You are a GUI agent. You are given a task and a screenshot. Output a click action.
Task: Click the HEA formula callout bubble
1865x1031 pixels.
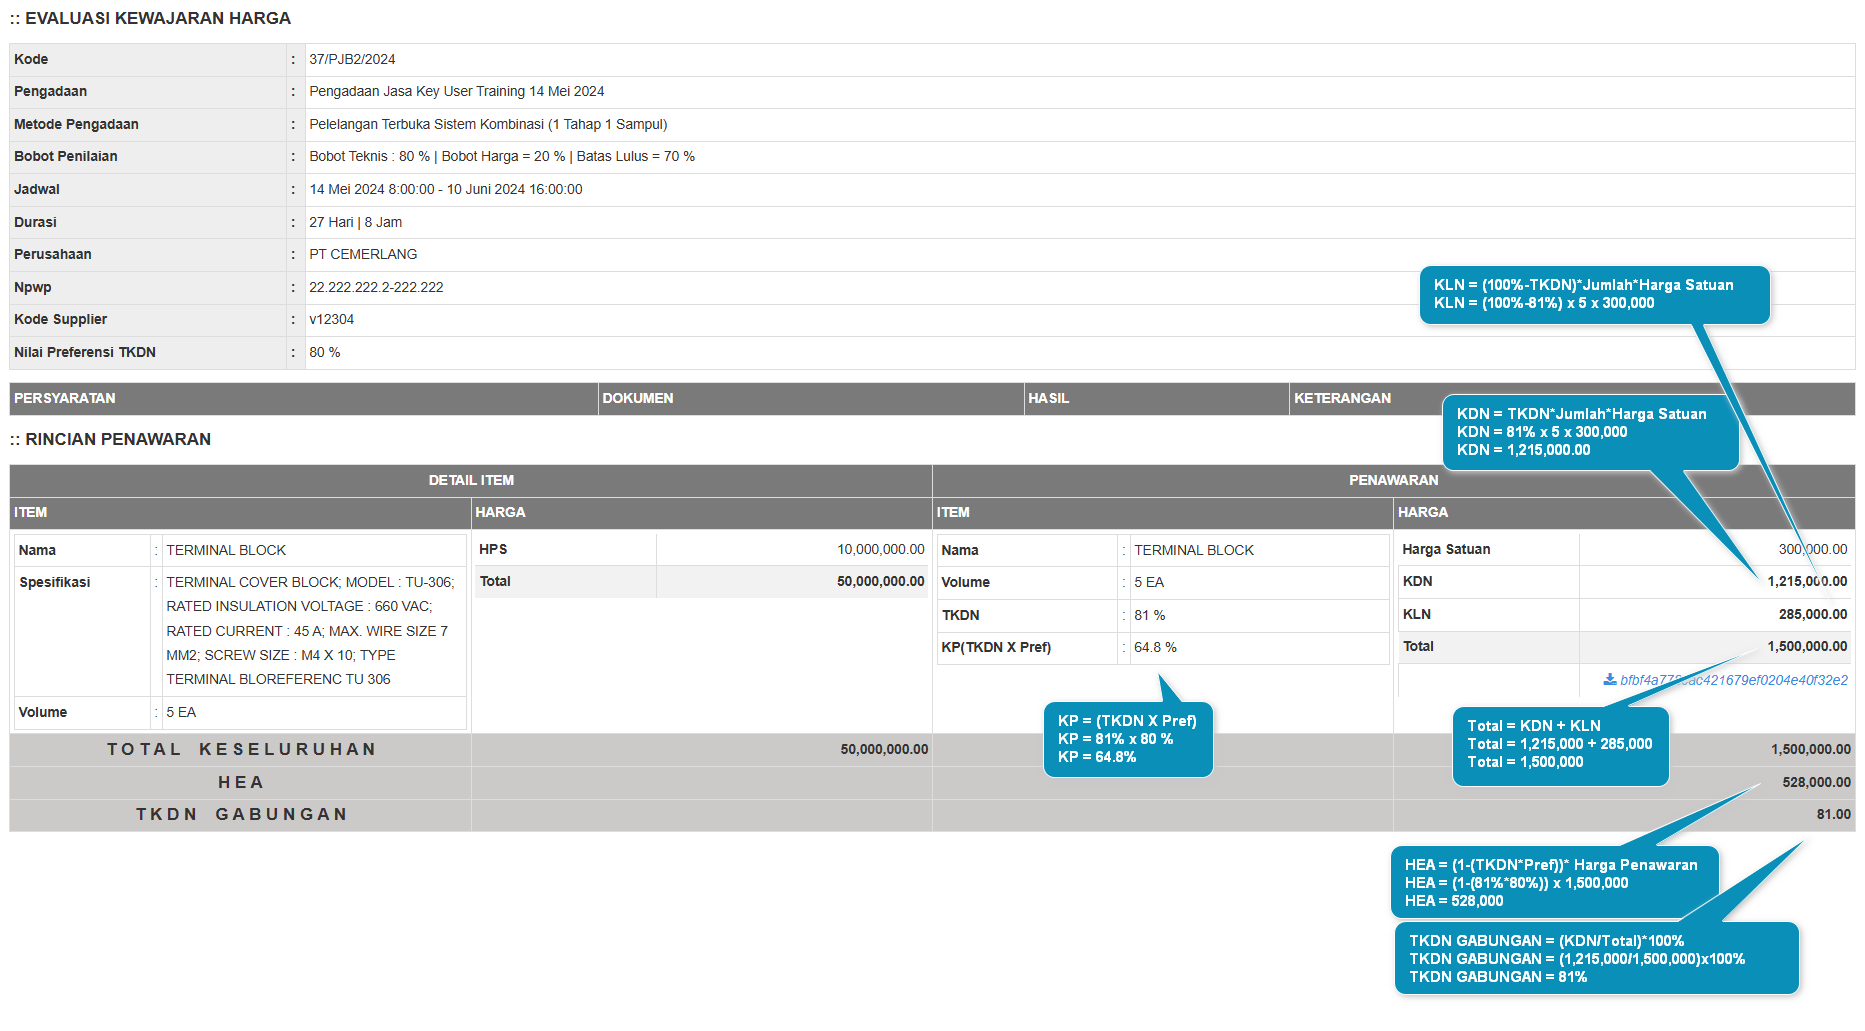1551,882
